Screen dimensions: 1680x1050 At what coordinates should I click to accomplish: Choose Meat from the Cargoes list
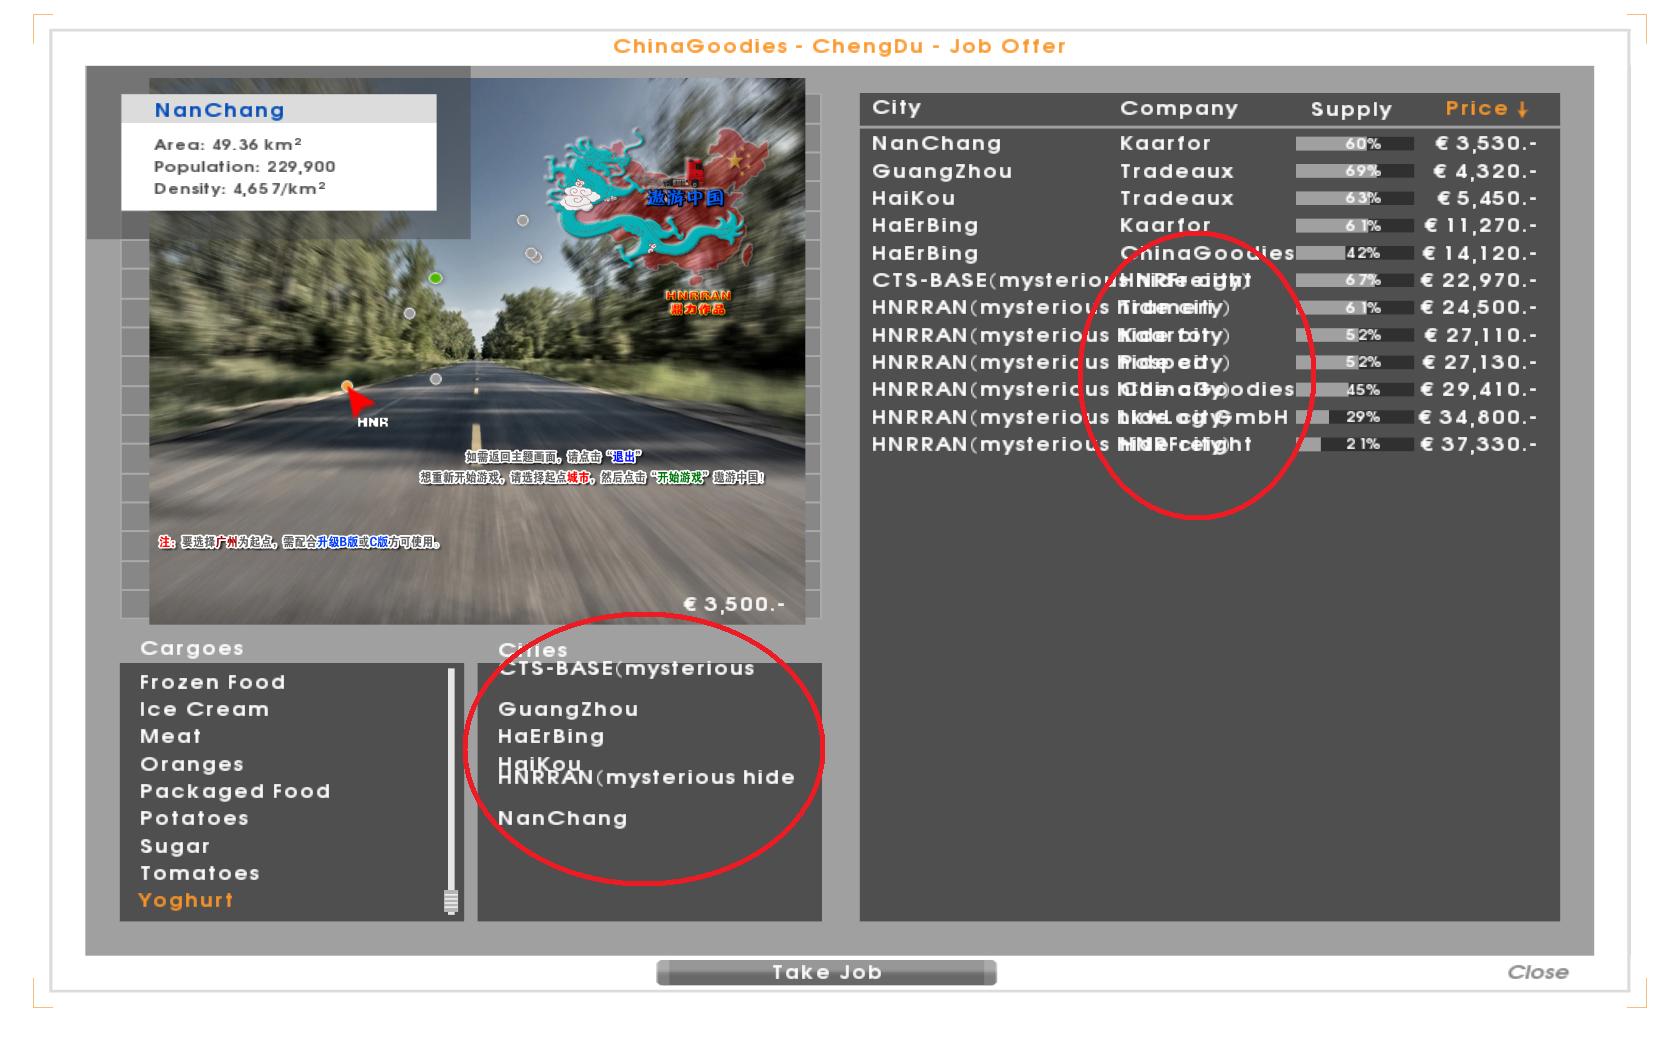click(x=170, y=736)
